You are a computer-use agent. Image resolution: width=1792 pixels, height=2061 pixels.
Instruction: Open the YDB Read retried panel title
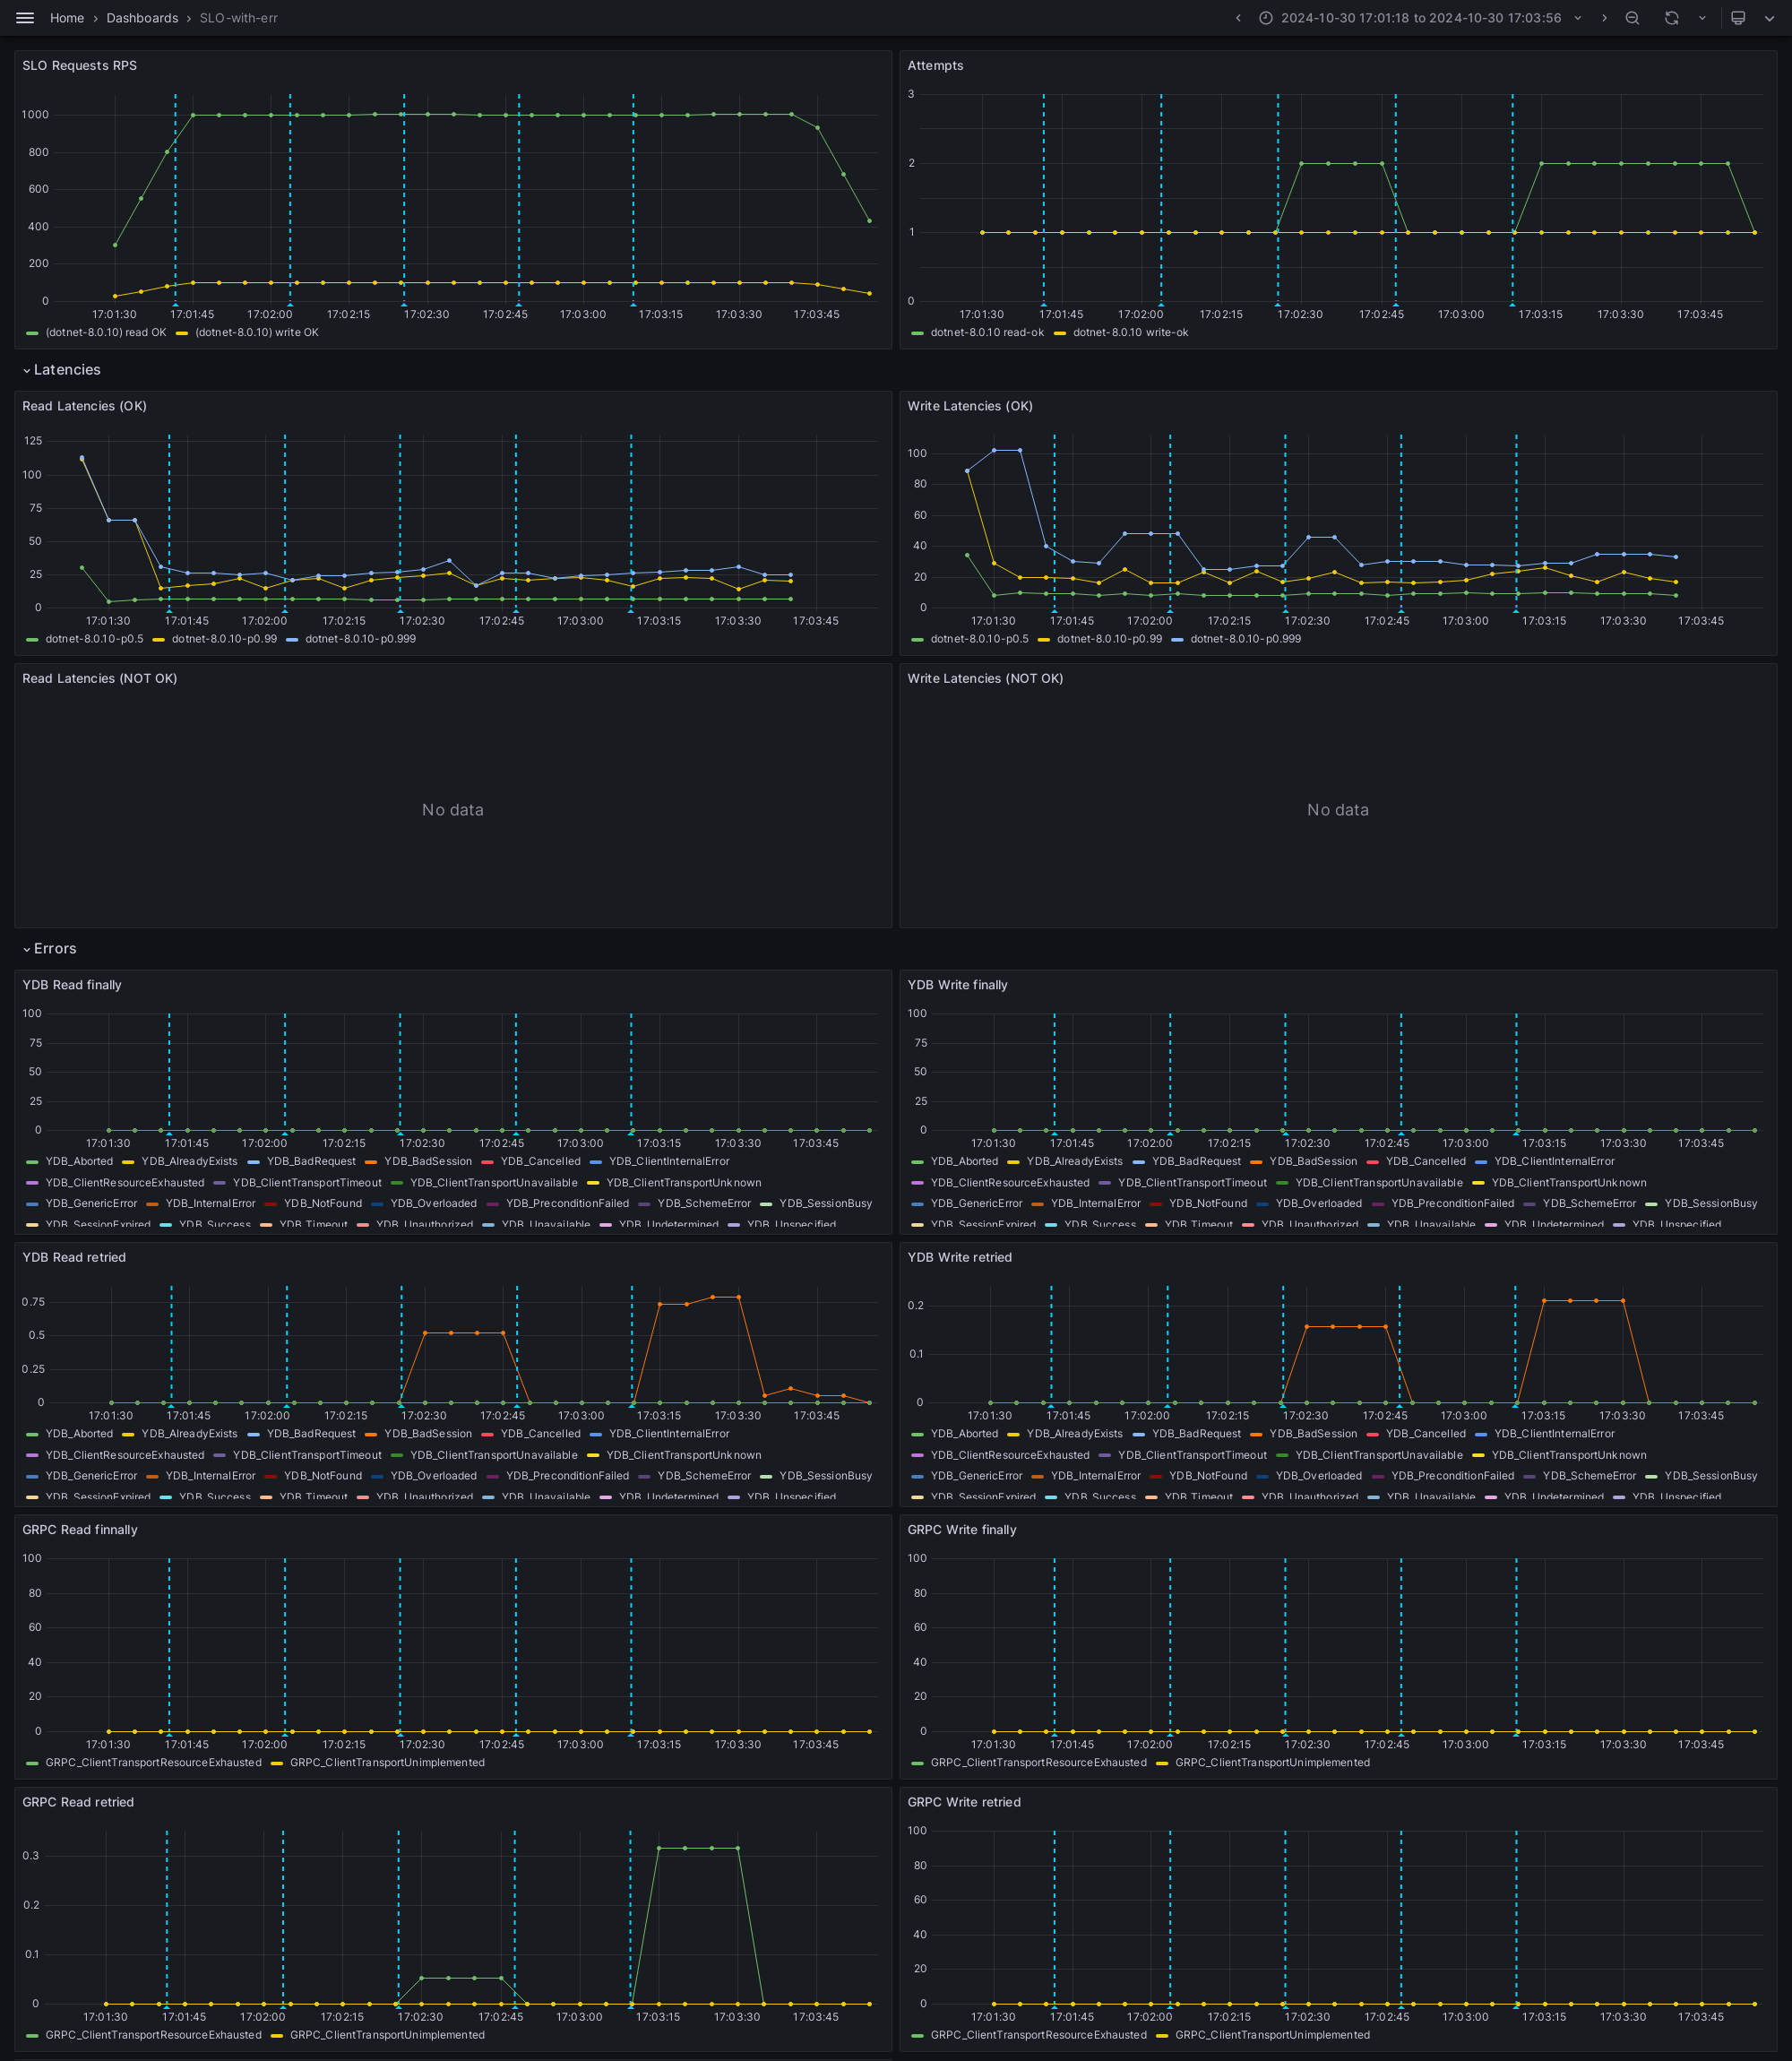[x=74, y=1258]
